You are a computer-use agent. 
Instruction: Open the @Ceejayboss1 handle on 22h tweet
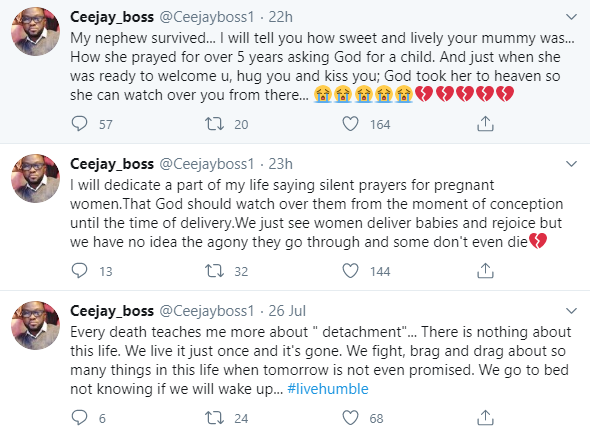[x=207, y=17]
